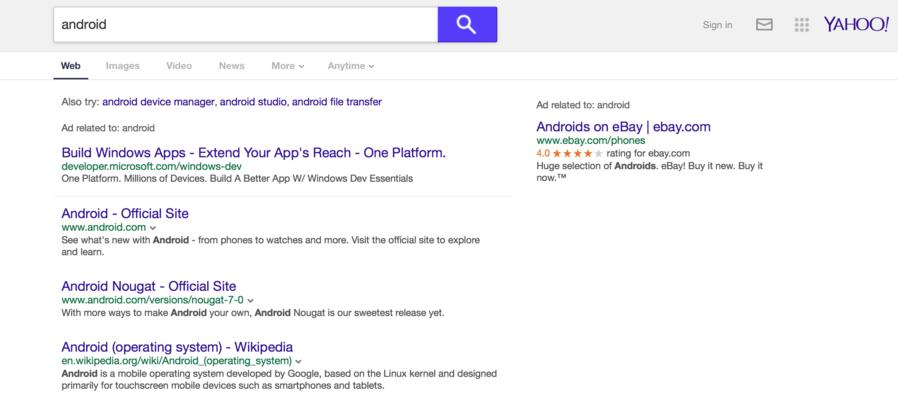Click 'One Platform. Millions of Devices' description

(237, 179)
